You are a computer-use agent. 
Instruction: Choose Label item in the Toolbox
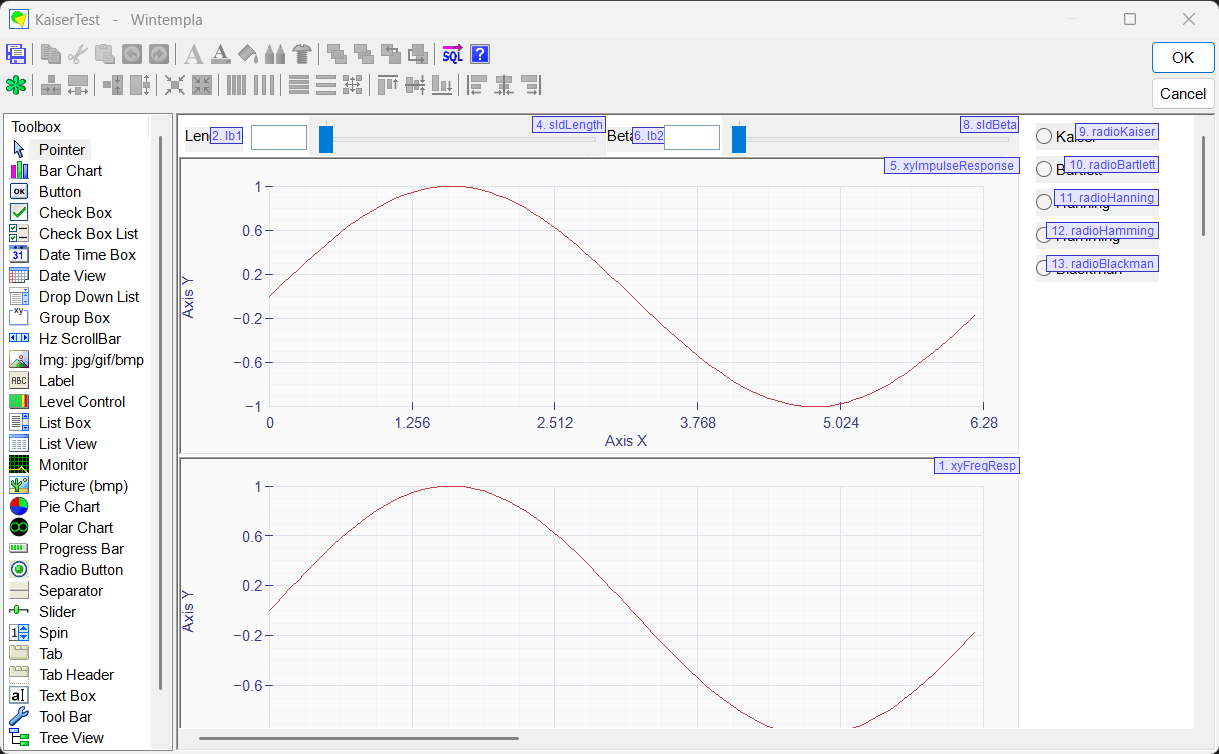56,380
